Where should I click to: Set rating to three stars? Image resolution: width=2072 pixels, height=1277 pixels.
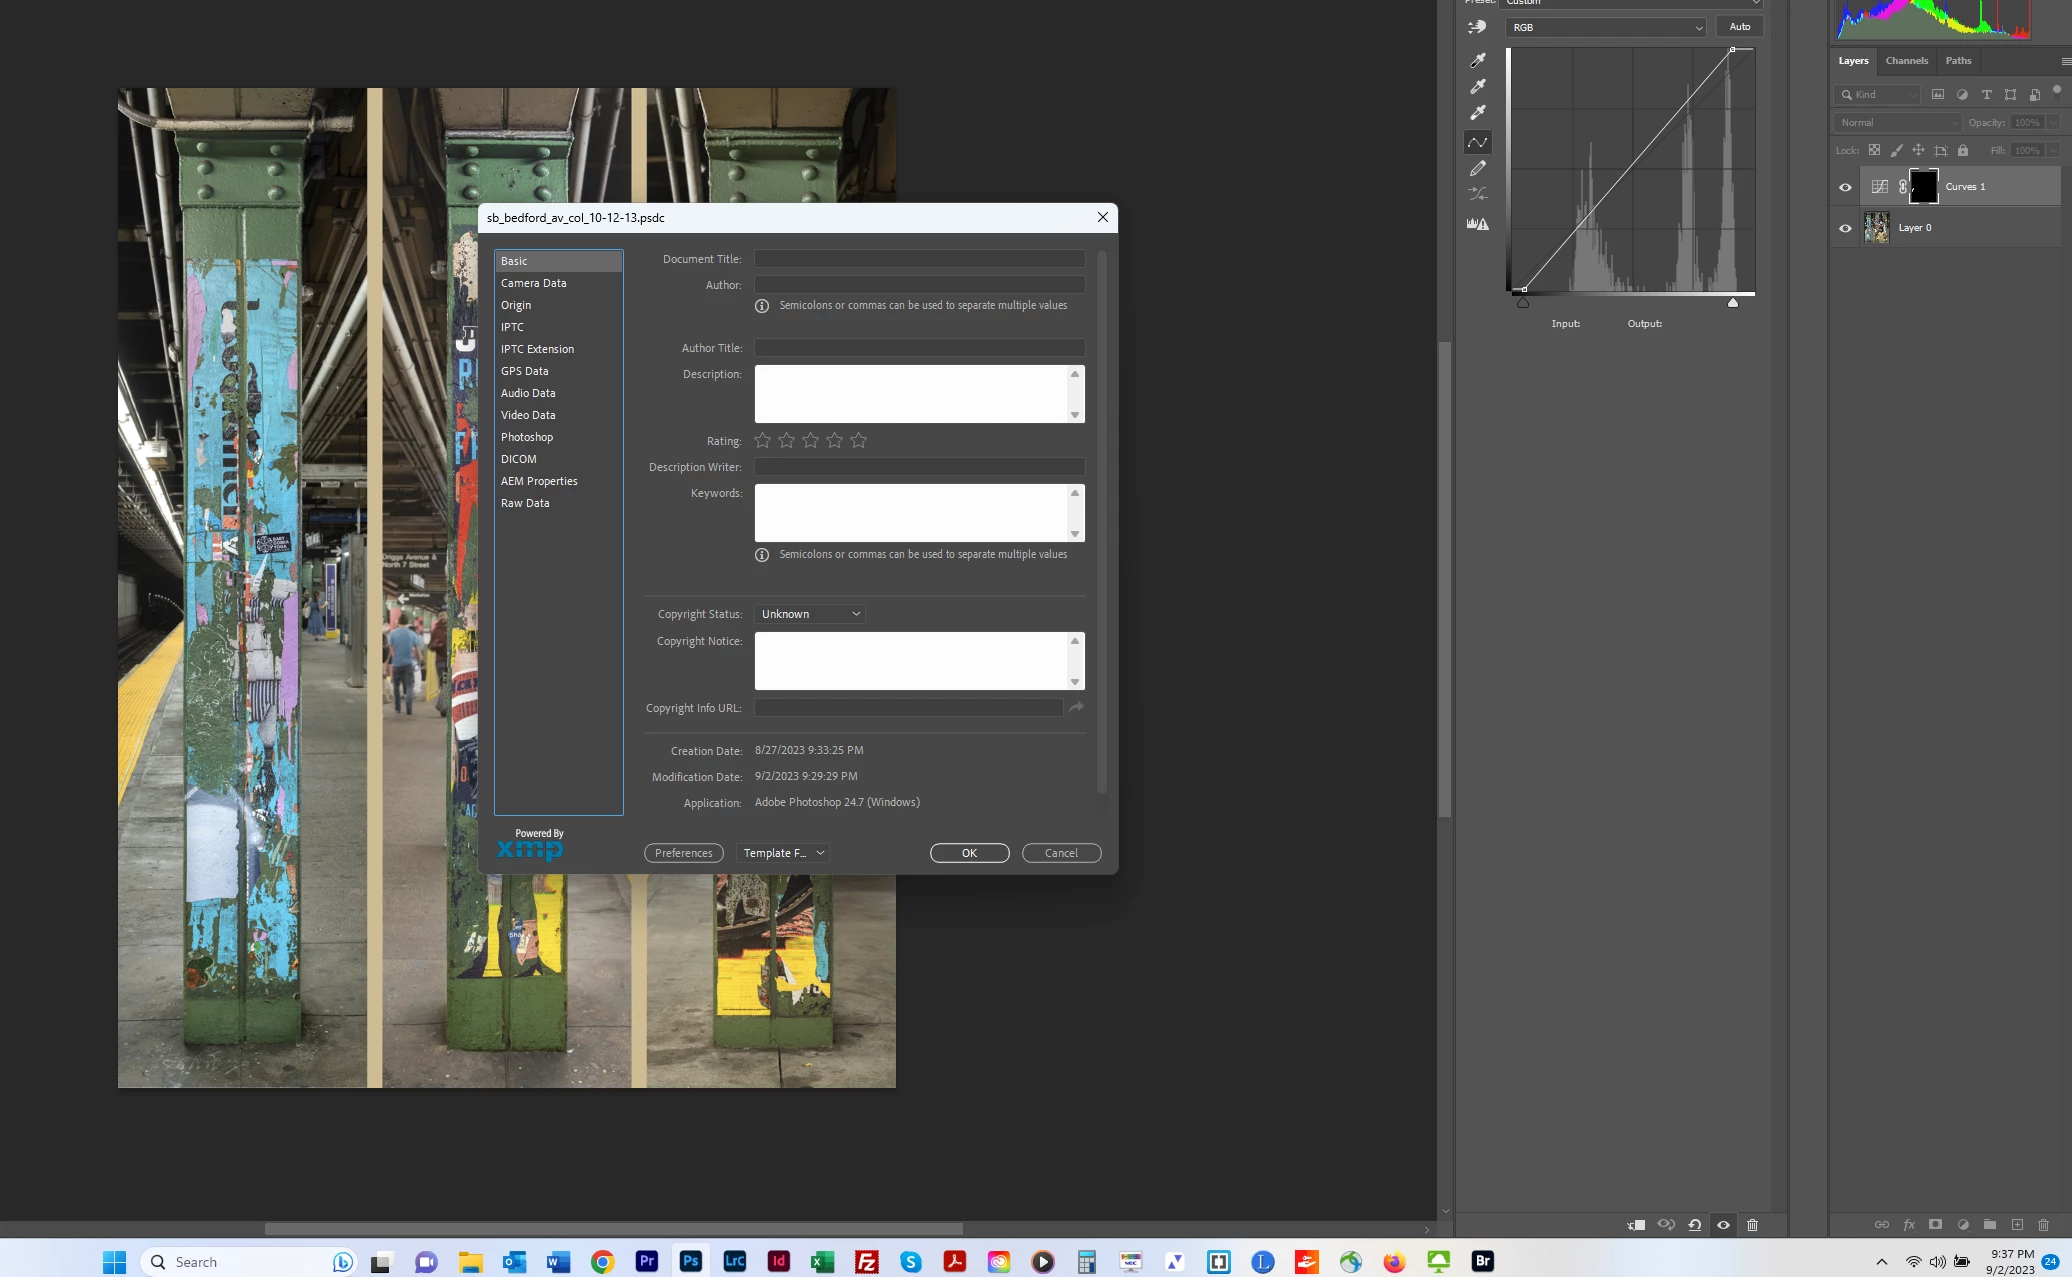[x=810, y=441]
